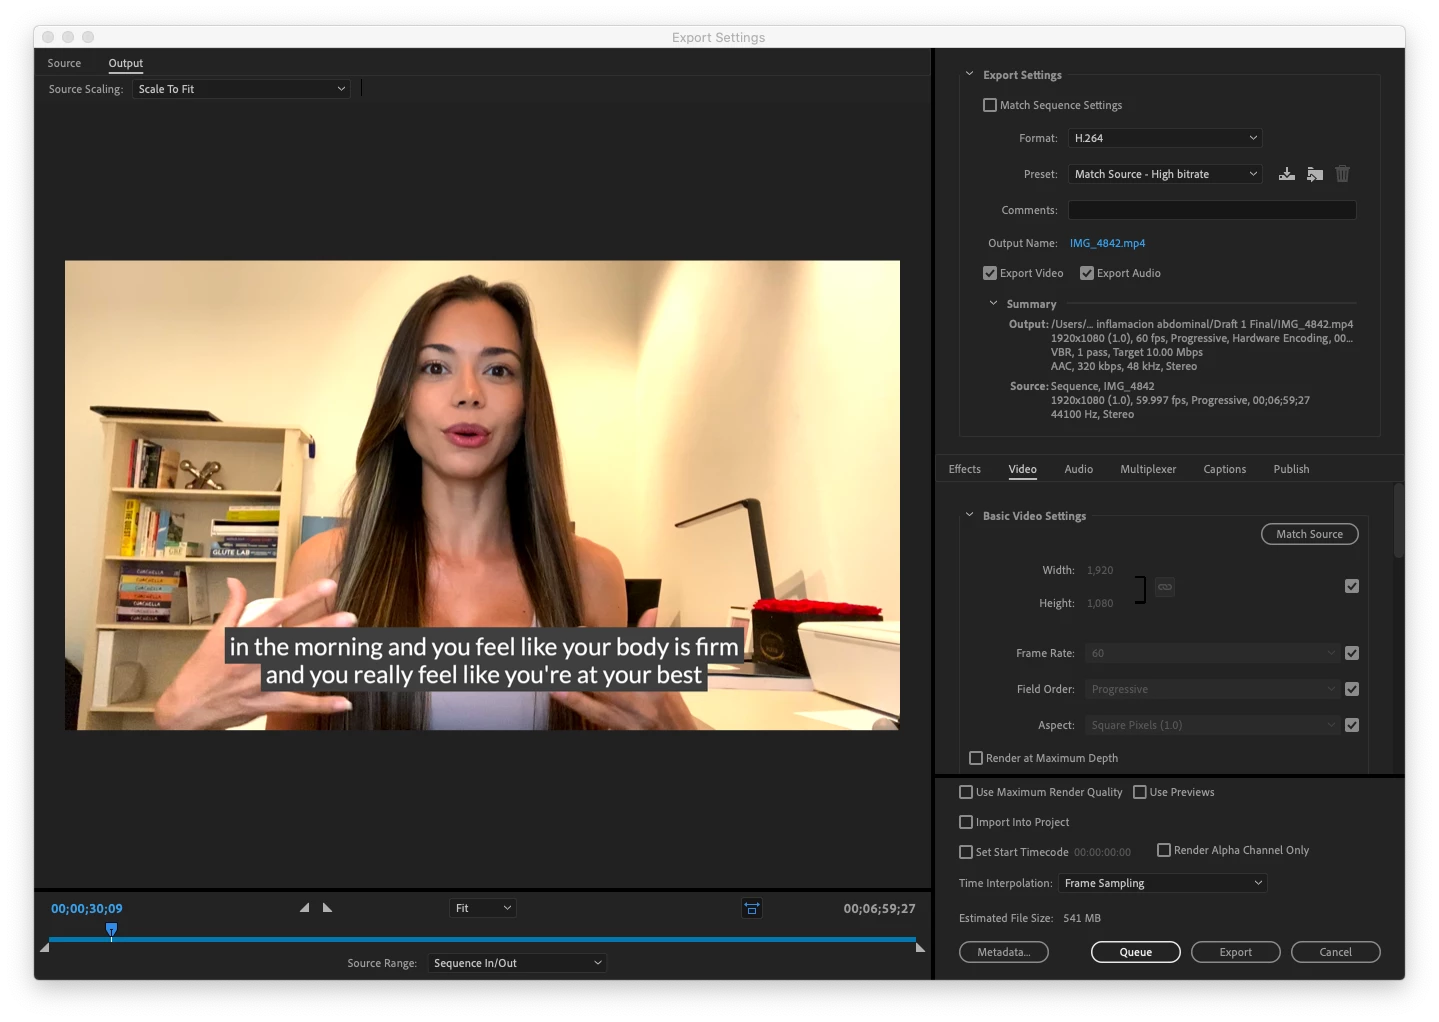Enable Use Maximum Render Quality

[966, 792]
